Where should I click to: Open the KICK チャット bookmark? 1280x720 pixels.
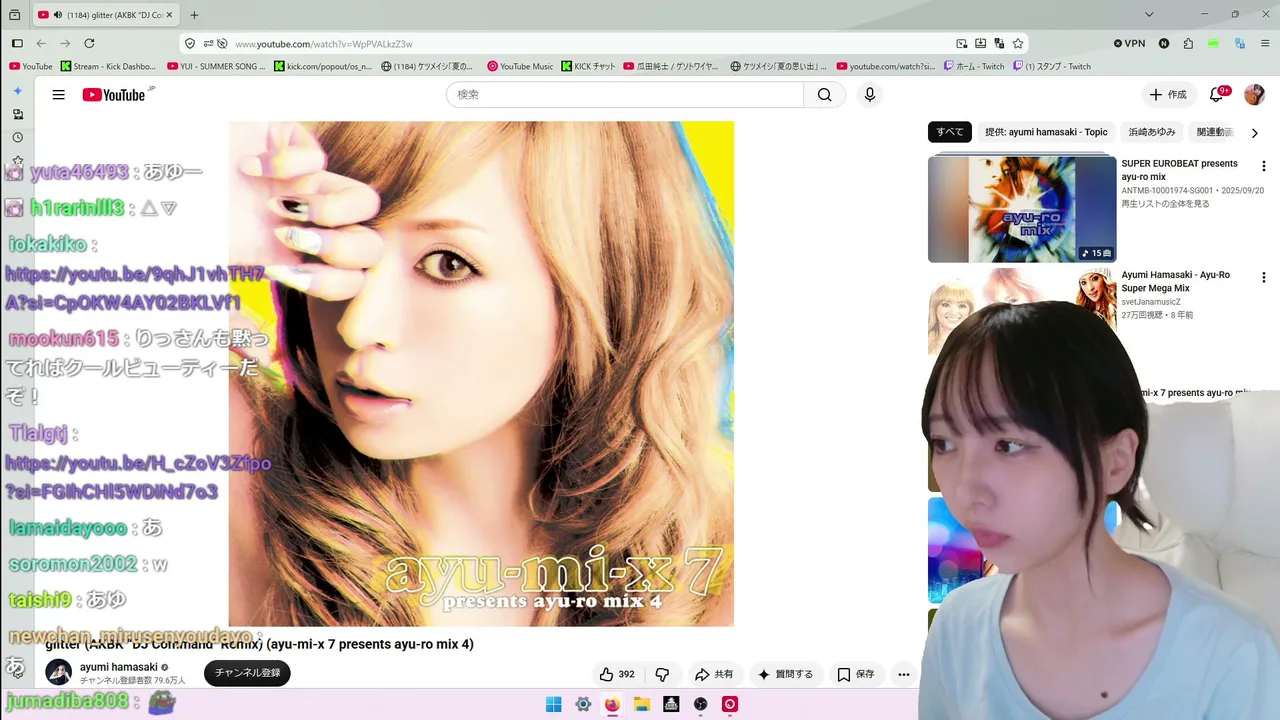tap(589, 67)
